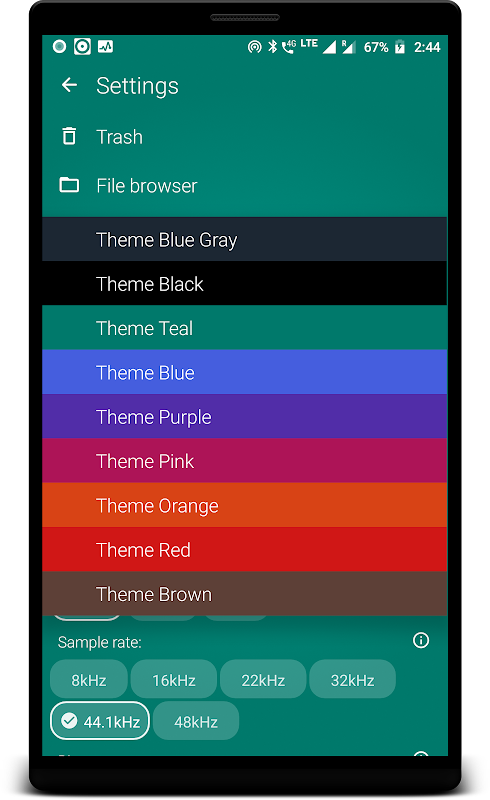The width and height of the screenshot is (490, 800).
Task: Select the 44.1kHz sample rate chip
Action: [100, 721]
